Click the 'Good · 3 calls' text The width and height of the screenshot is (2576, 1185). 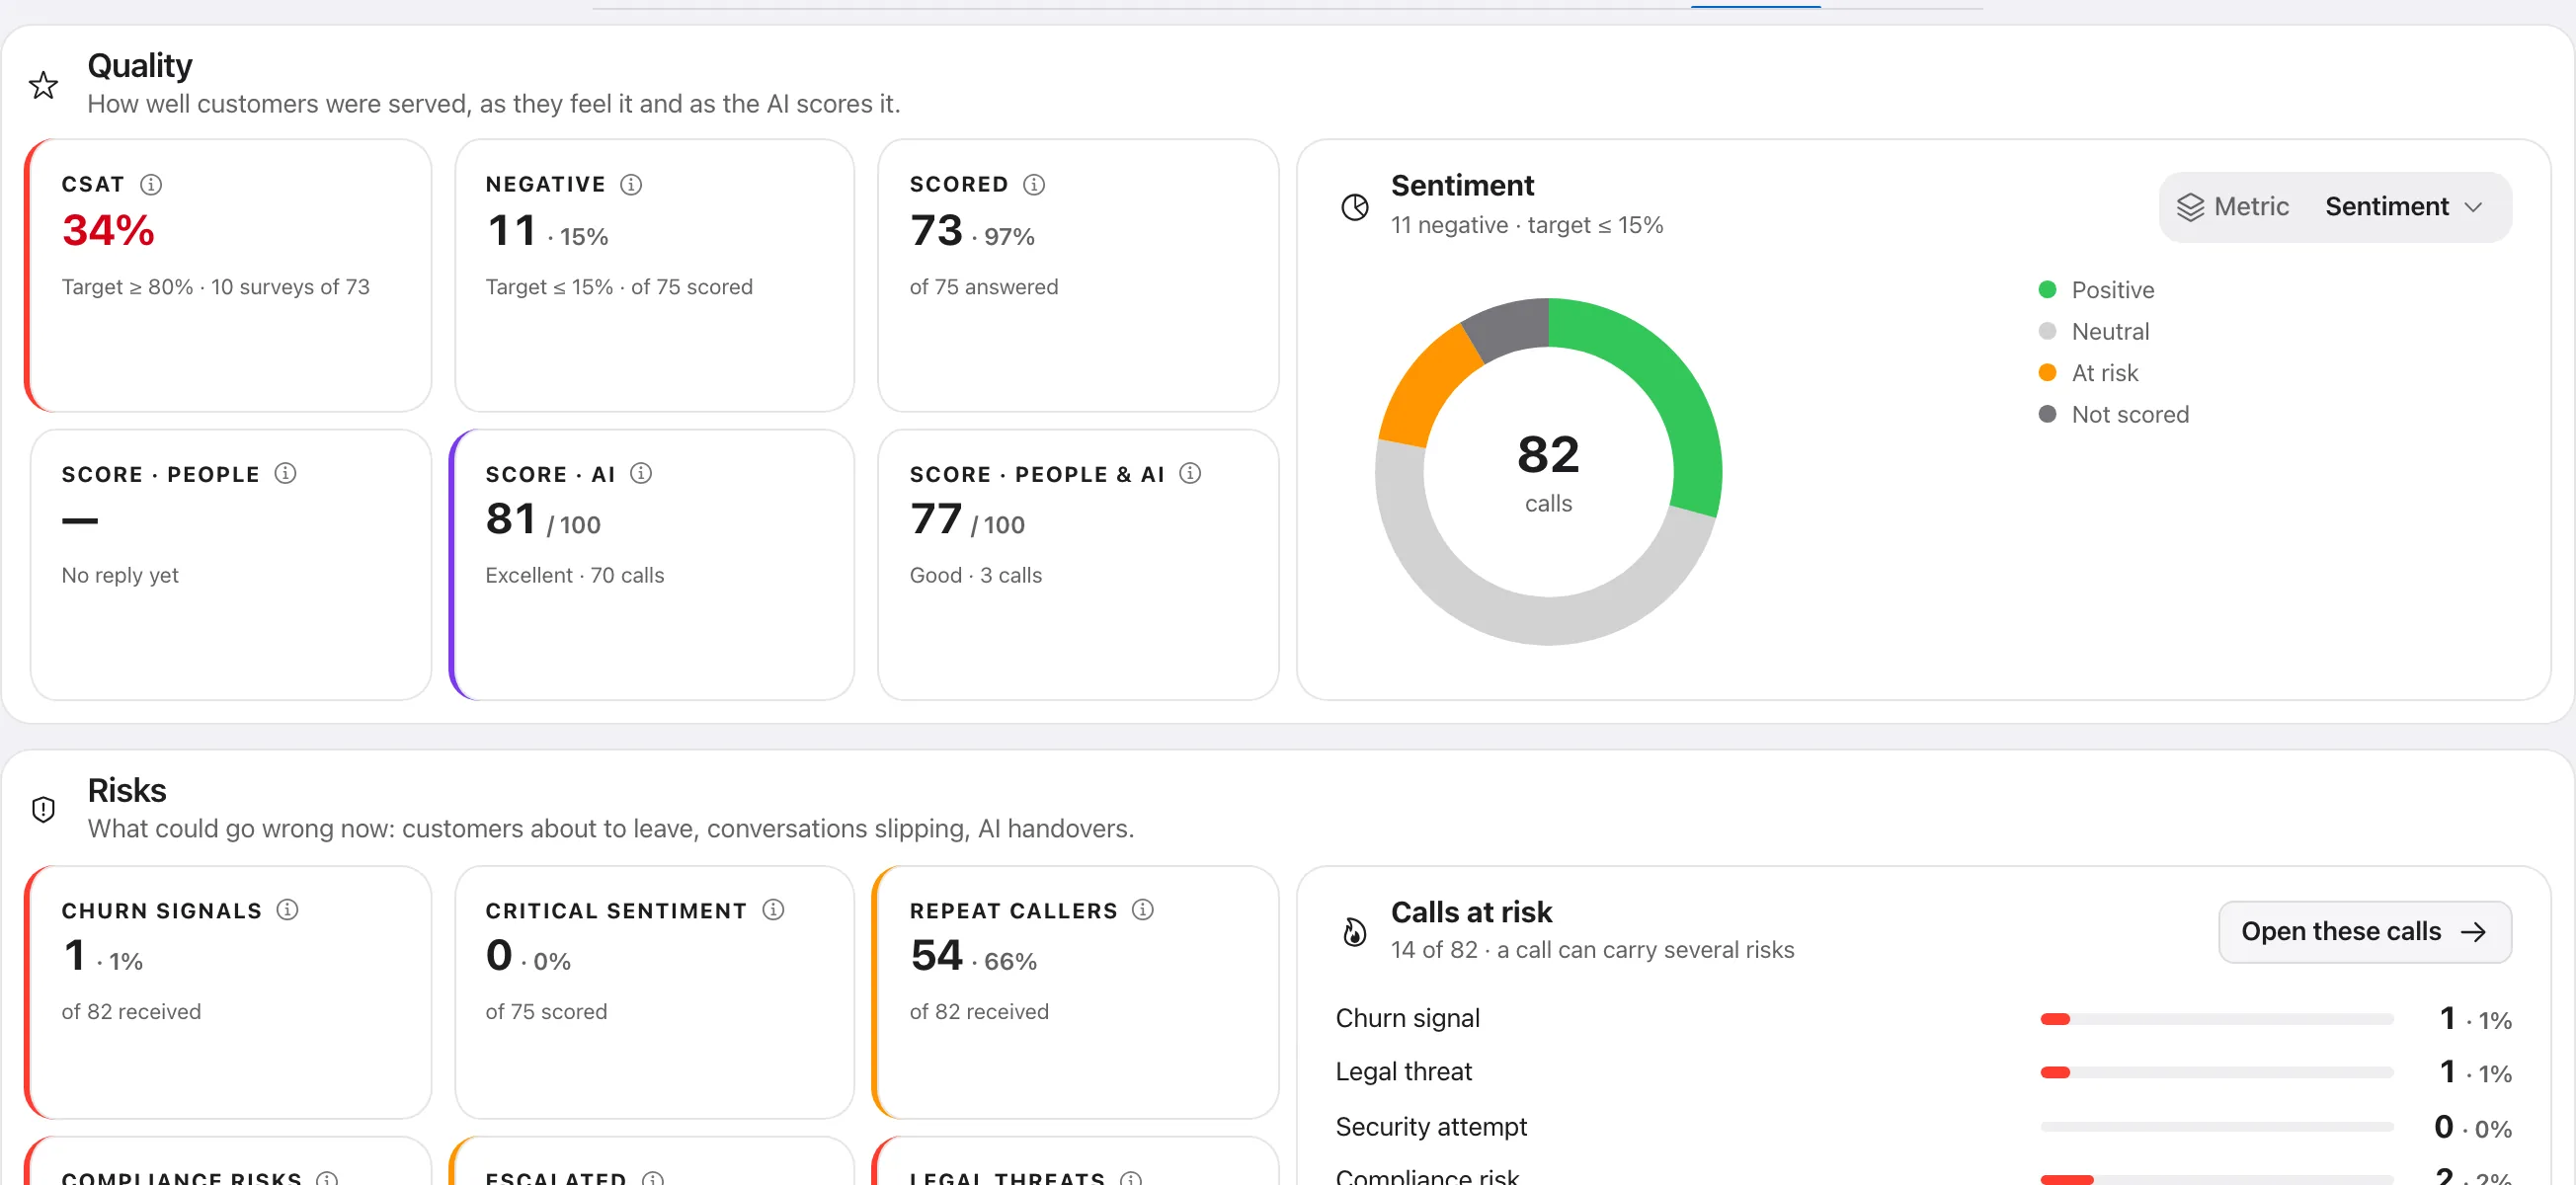coord(976,575)
